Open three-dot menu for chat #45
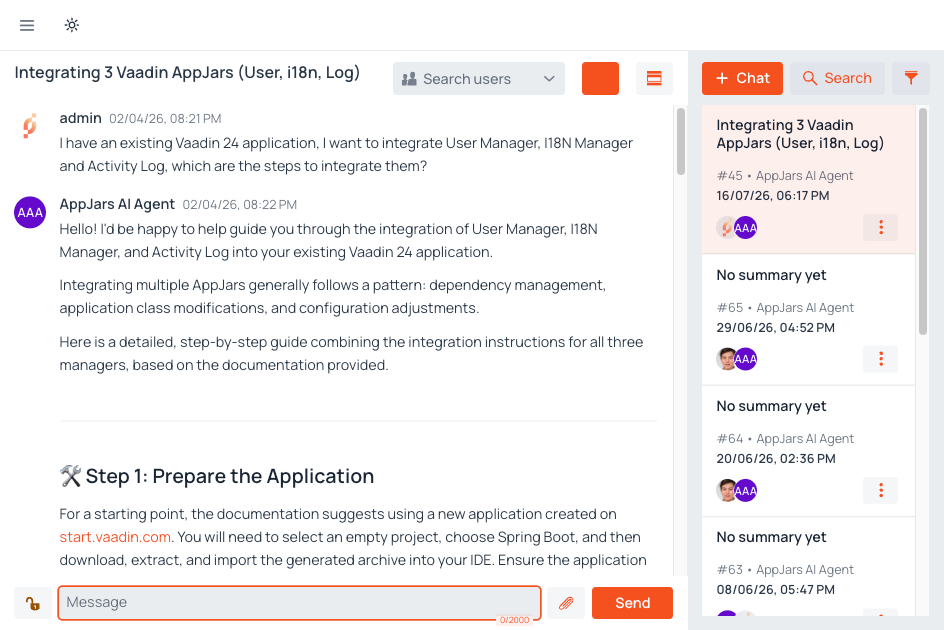 coord(880,227)
